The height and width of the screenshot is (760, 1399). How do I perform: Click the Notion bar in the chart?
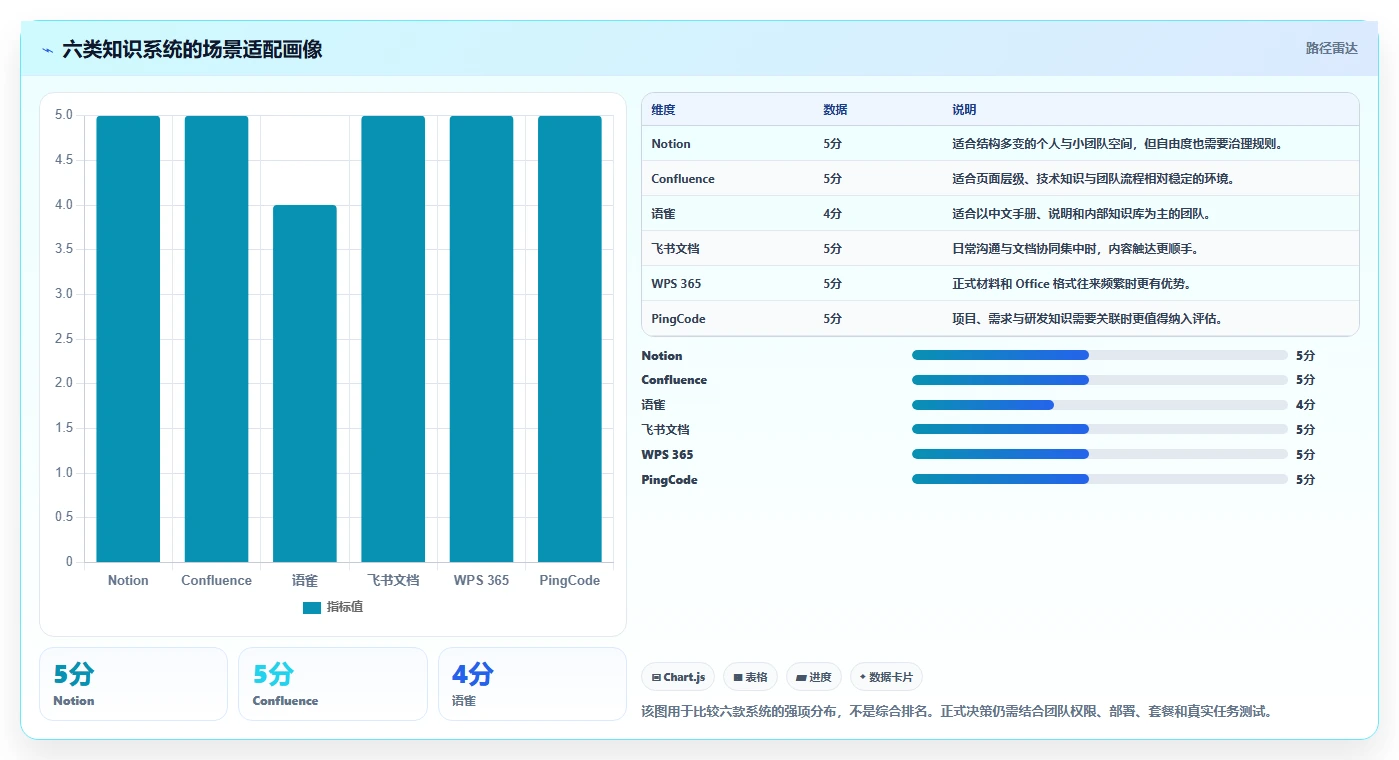click(x=128, y=339)
